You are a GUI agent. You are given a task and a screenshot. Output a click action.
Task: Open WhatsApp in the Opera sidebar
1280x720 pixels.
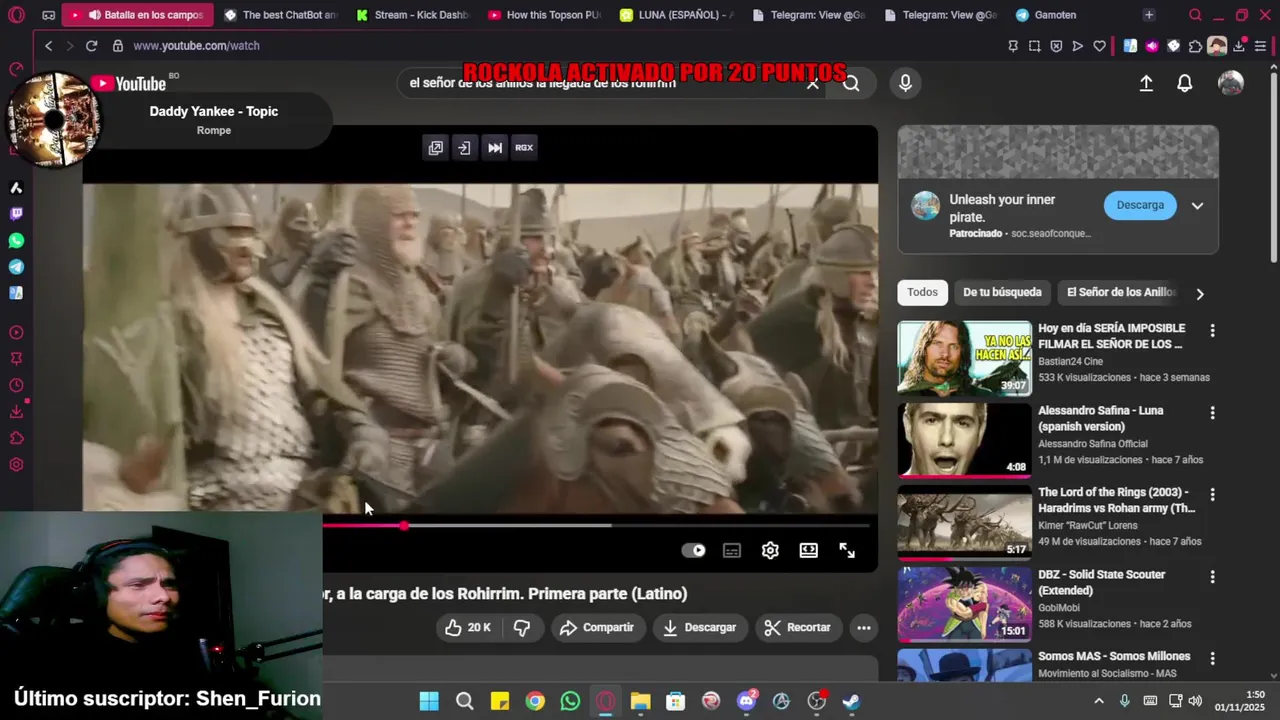(x=16, y=240)
